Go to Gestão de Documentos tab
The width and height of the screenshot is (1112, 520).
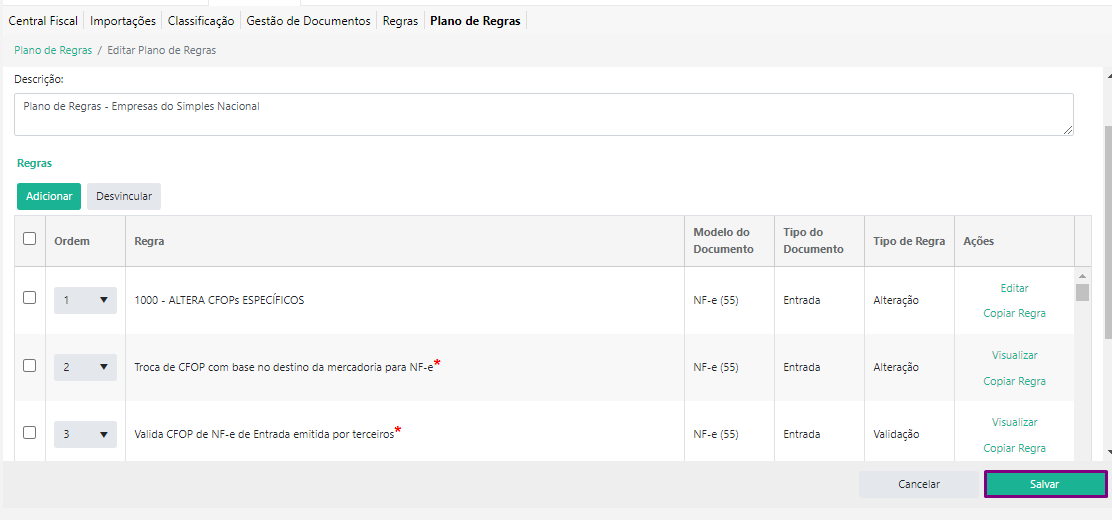308,20
